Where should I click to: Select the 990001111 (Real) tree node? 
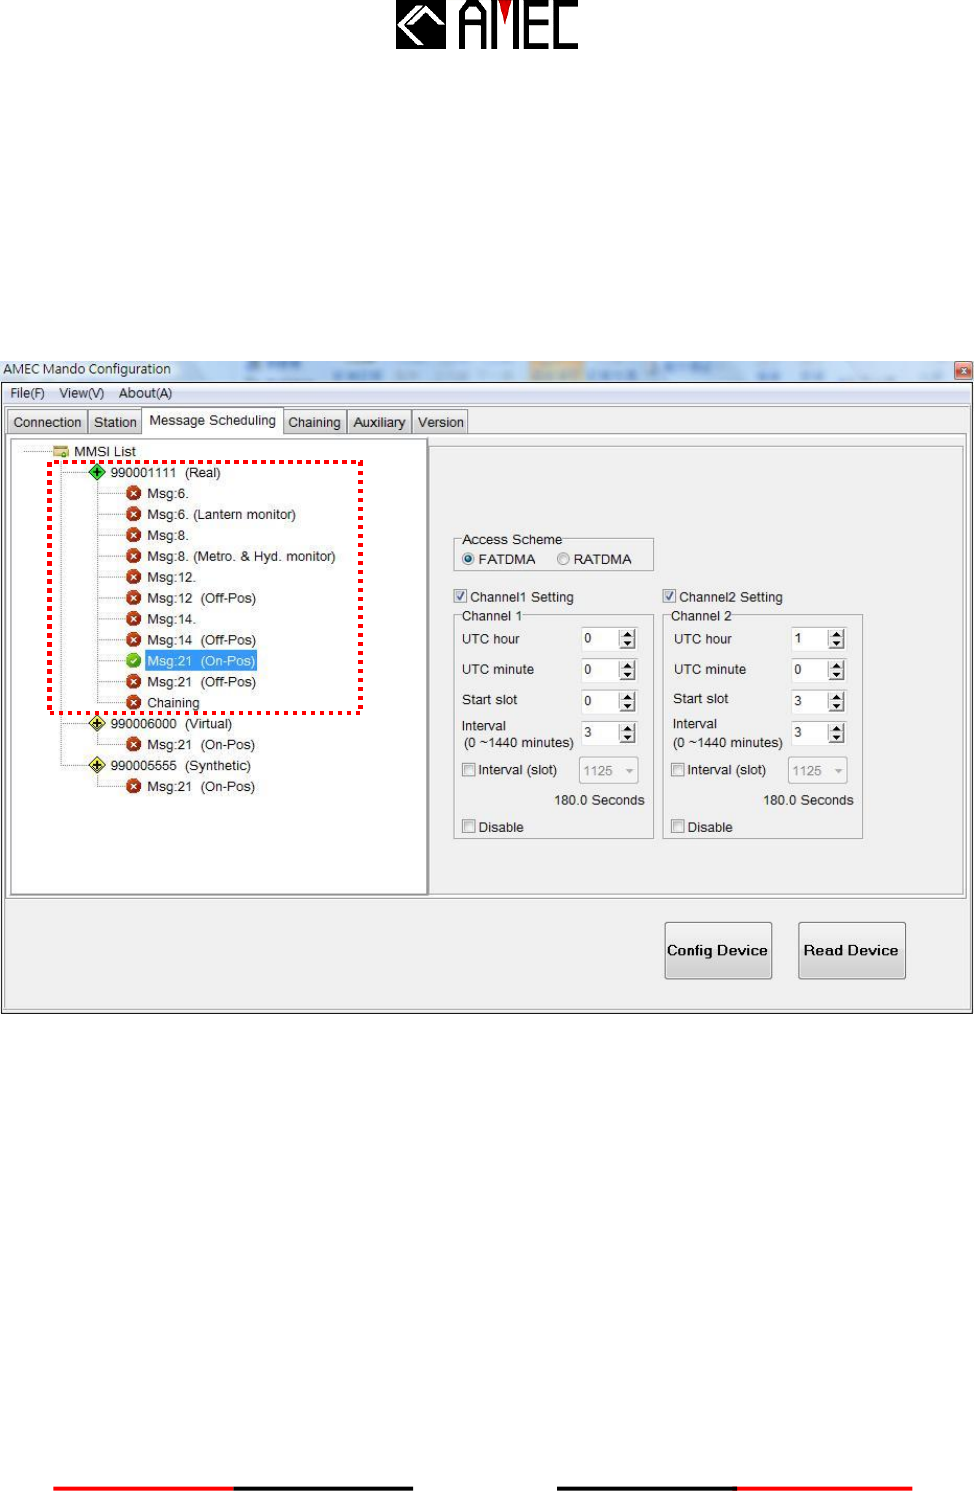point(165,472)
